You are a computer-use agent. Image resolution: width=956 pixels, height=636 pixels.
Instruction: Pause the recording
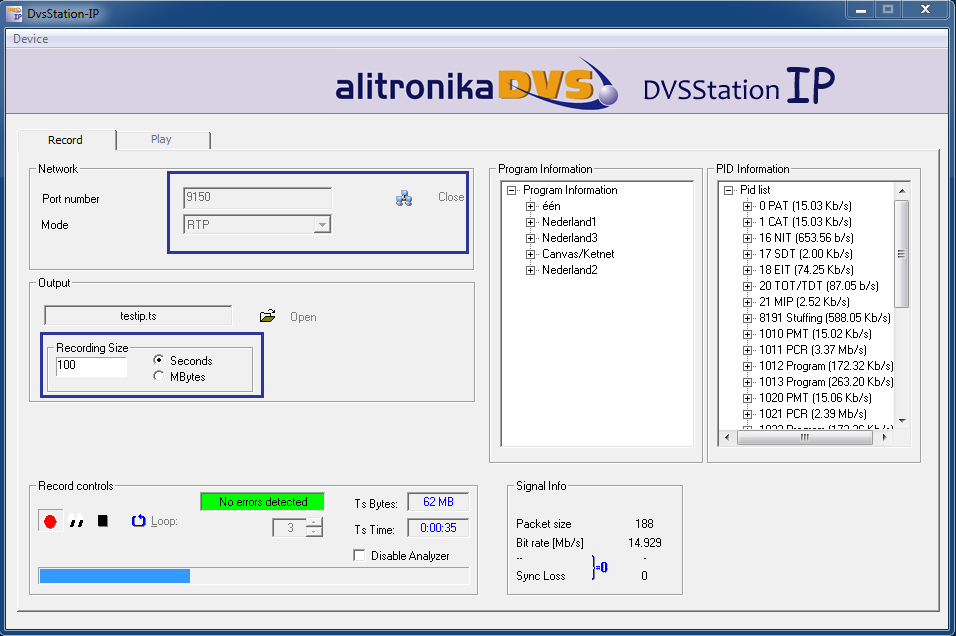click(76, 521)
